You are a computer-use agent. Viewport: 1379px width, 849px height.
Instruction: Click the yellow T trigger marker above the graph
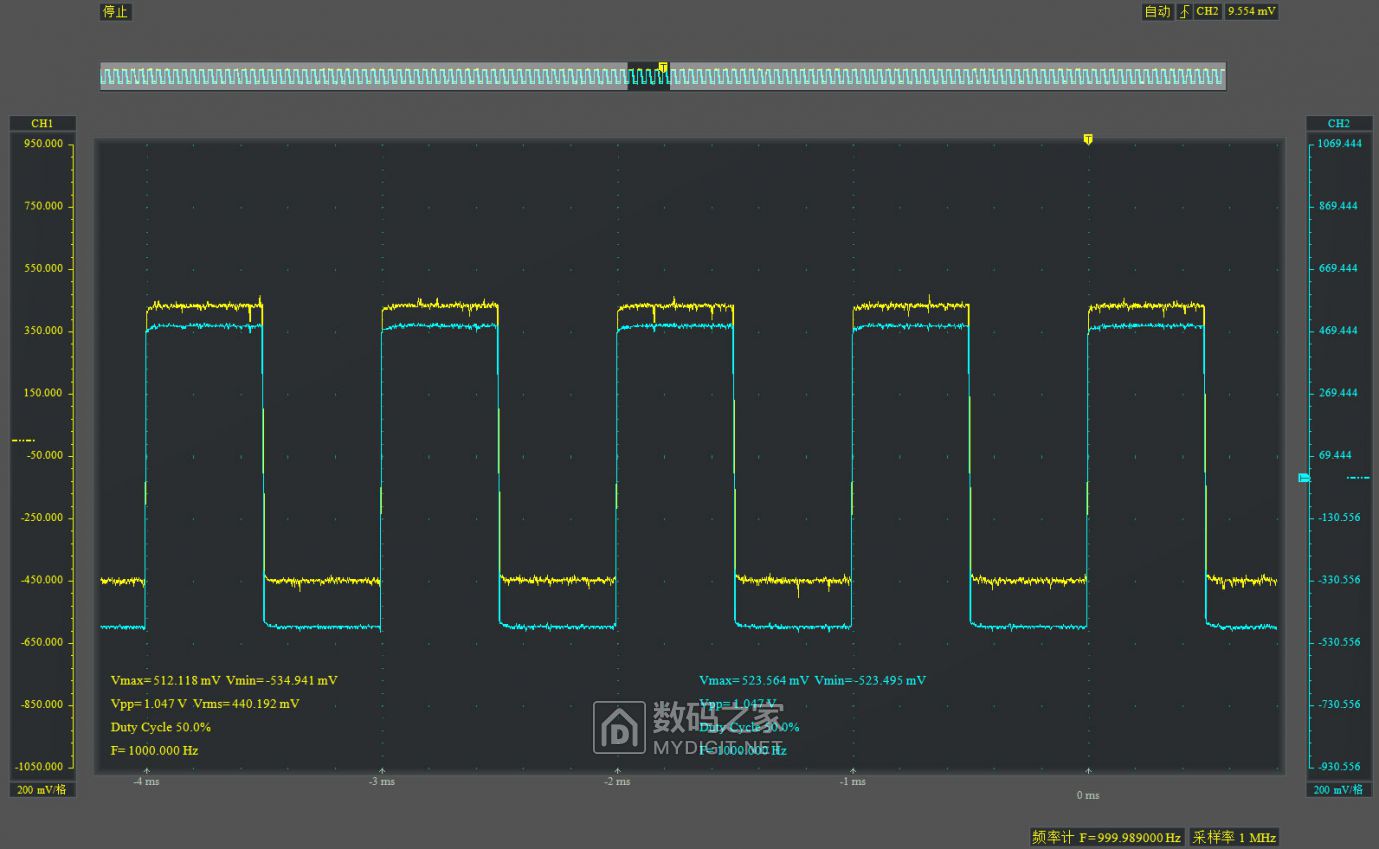point(1088,139)
